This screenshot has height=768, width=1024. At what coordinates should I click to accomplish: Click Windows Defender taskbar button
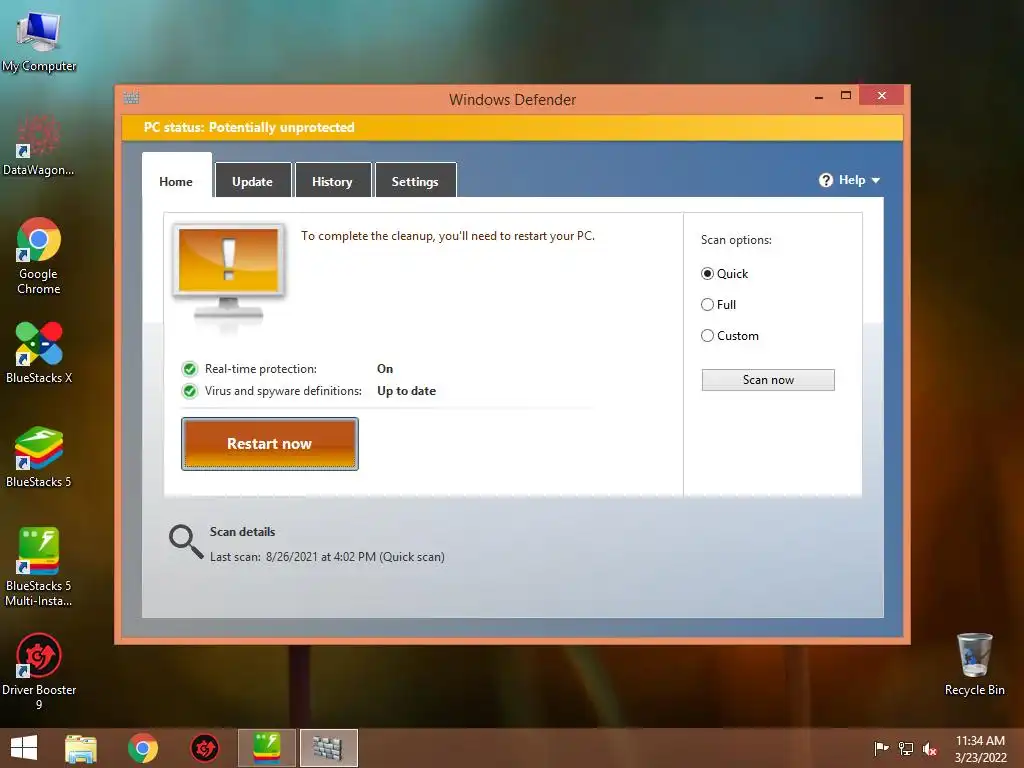(328, 748)
